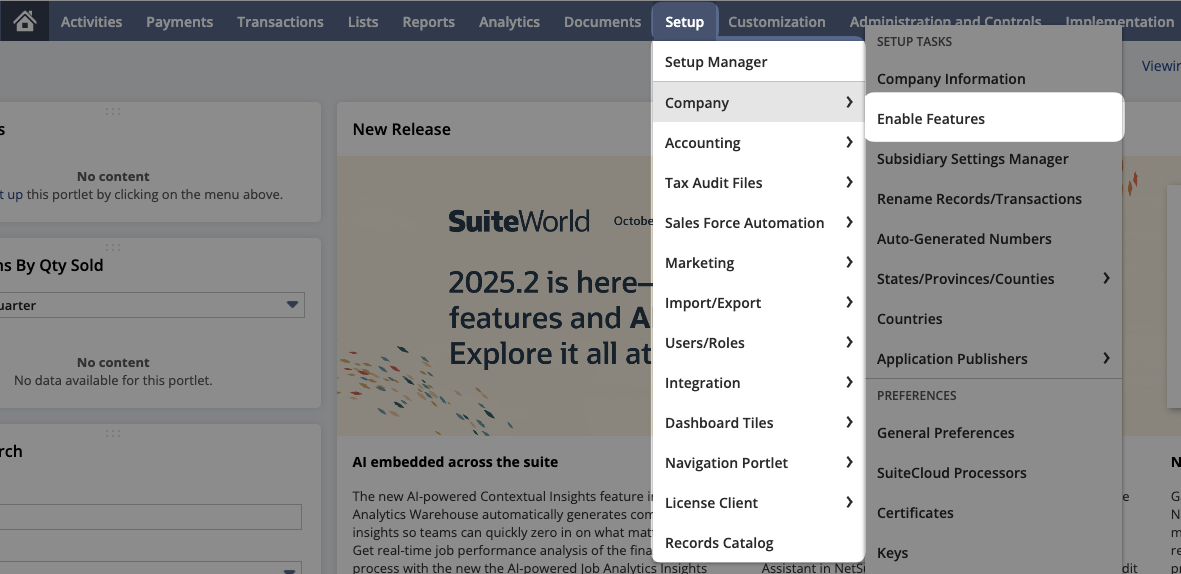This screenshot has height=574, width=1181.
Task: Open Subsidiary Settings Manager
Action: [x=993, y=158]
